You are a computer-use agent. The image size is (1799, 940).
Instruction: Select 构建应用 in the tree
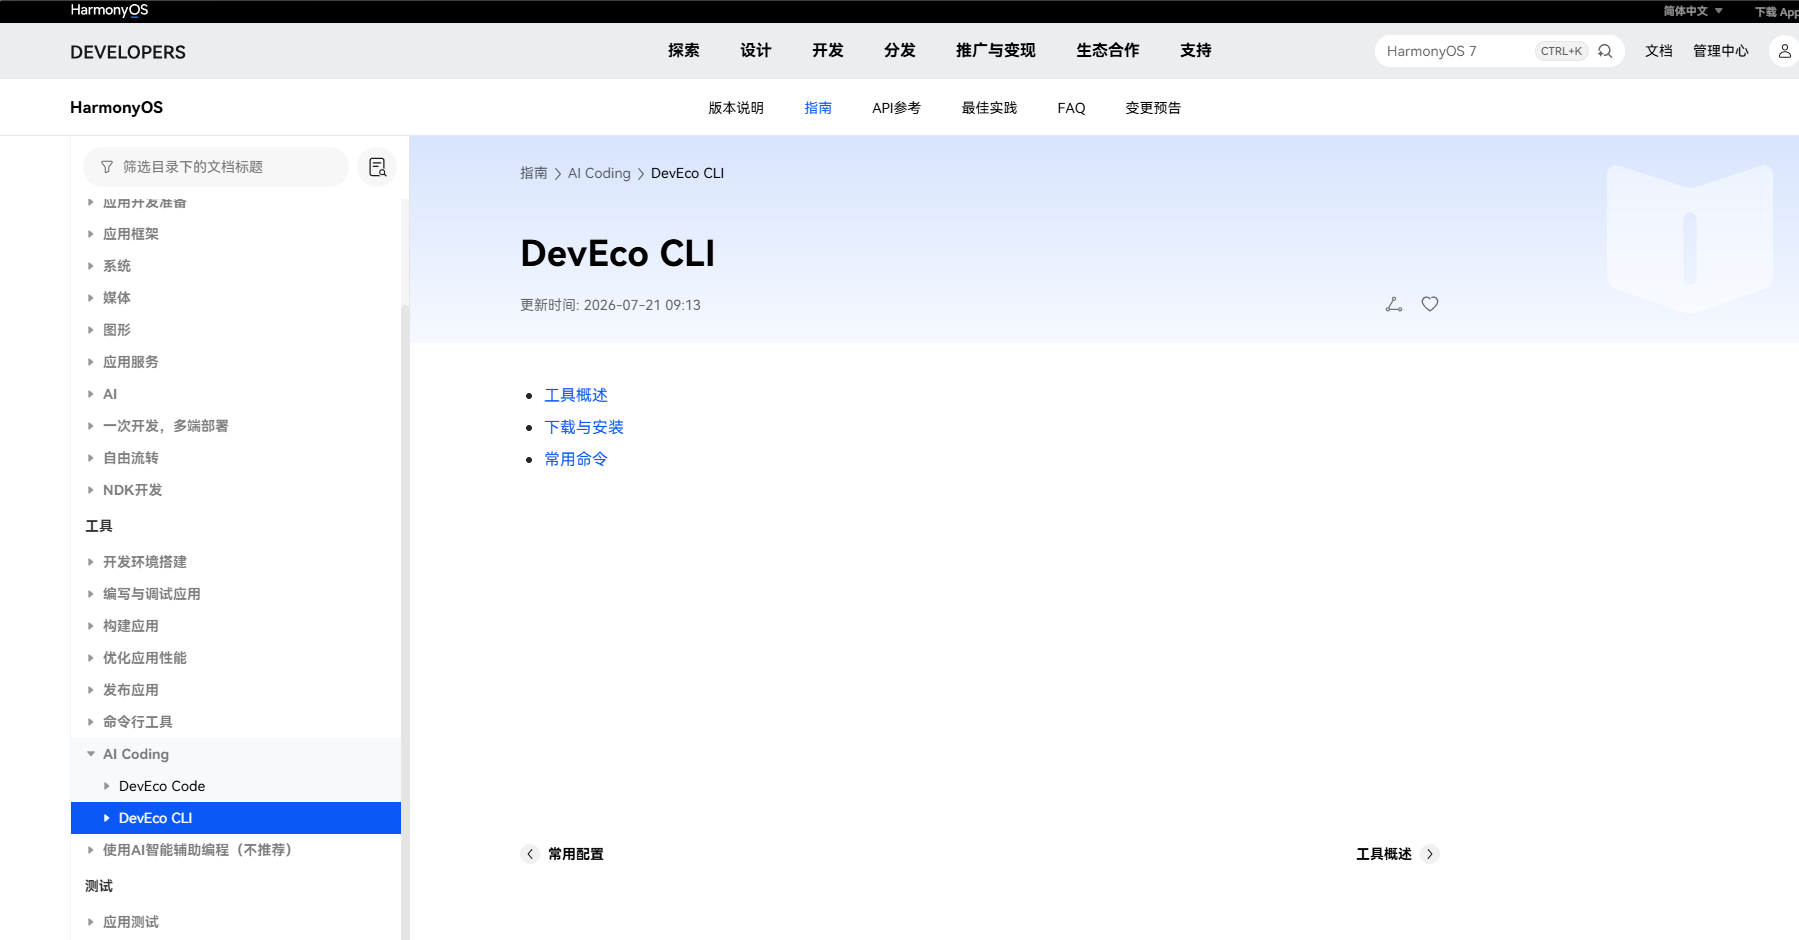[x=131, y=626]
